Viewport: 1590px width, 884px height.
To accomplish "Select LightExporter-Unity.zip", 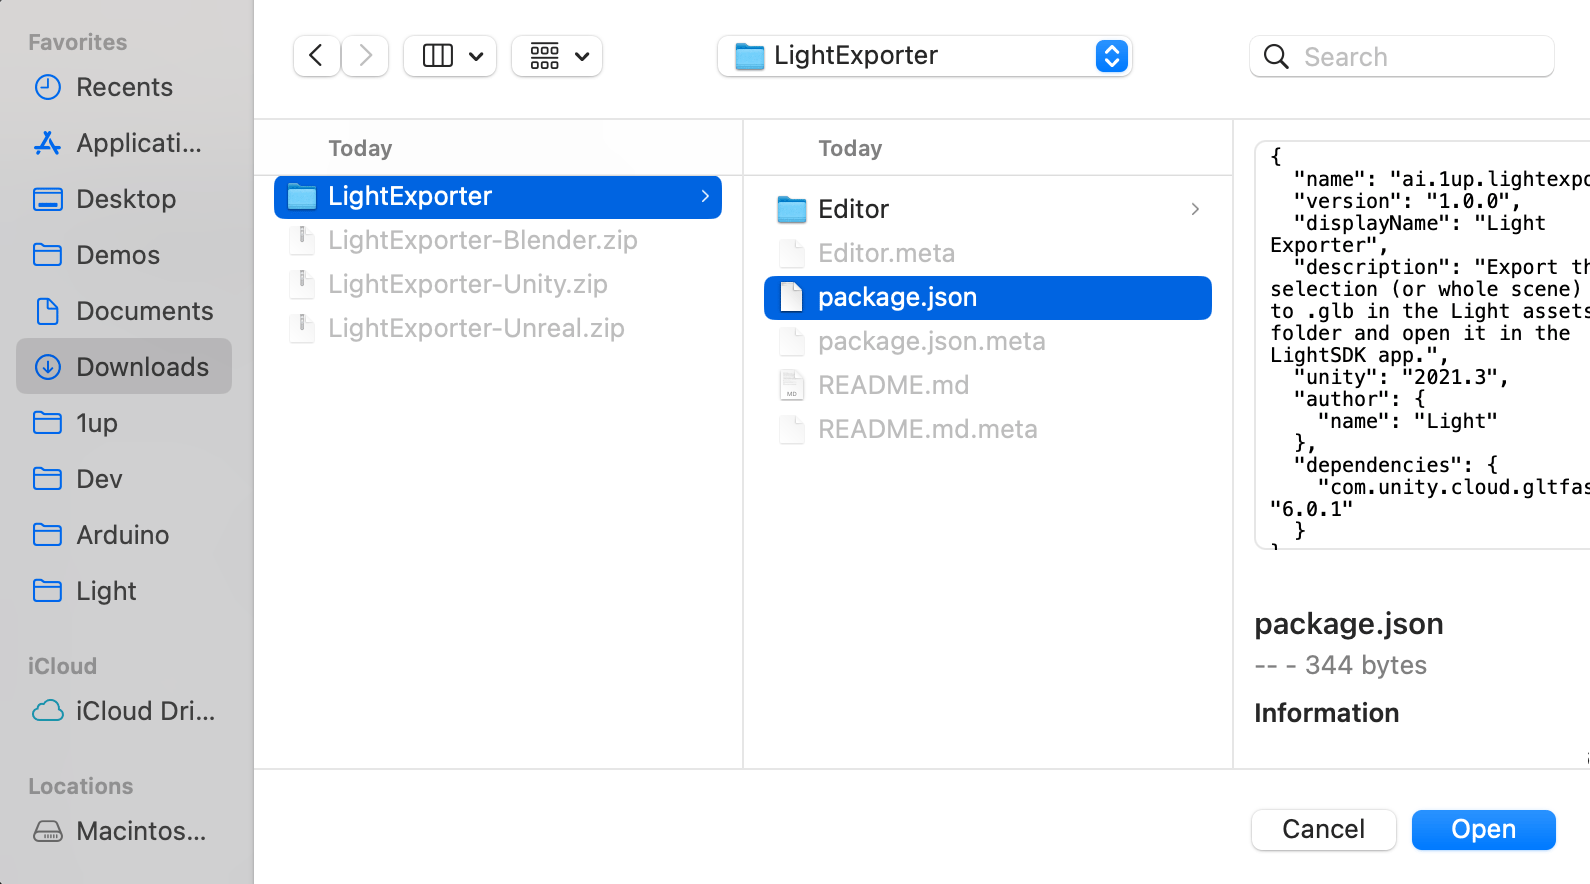I will click(x=498, y=284).
